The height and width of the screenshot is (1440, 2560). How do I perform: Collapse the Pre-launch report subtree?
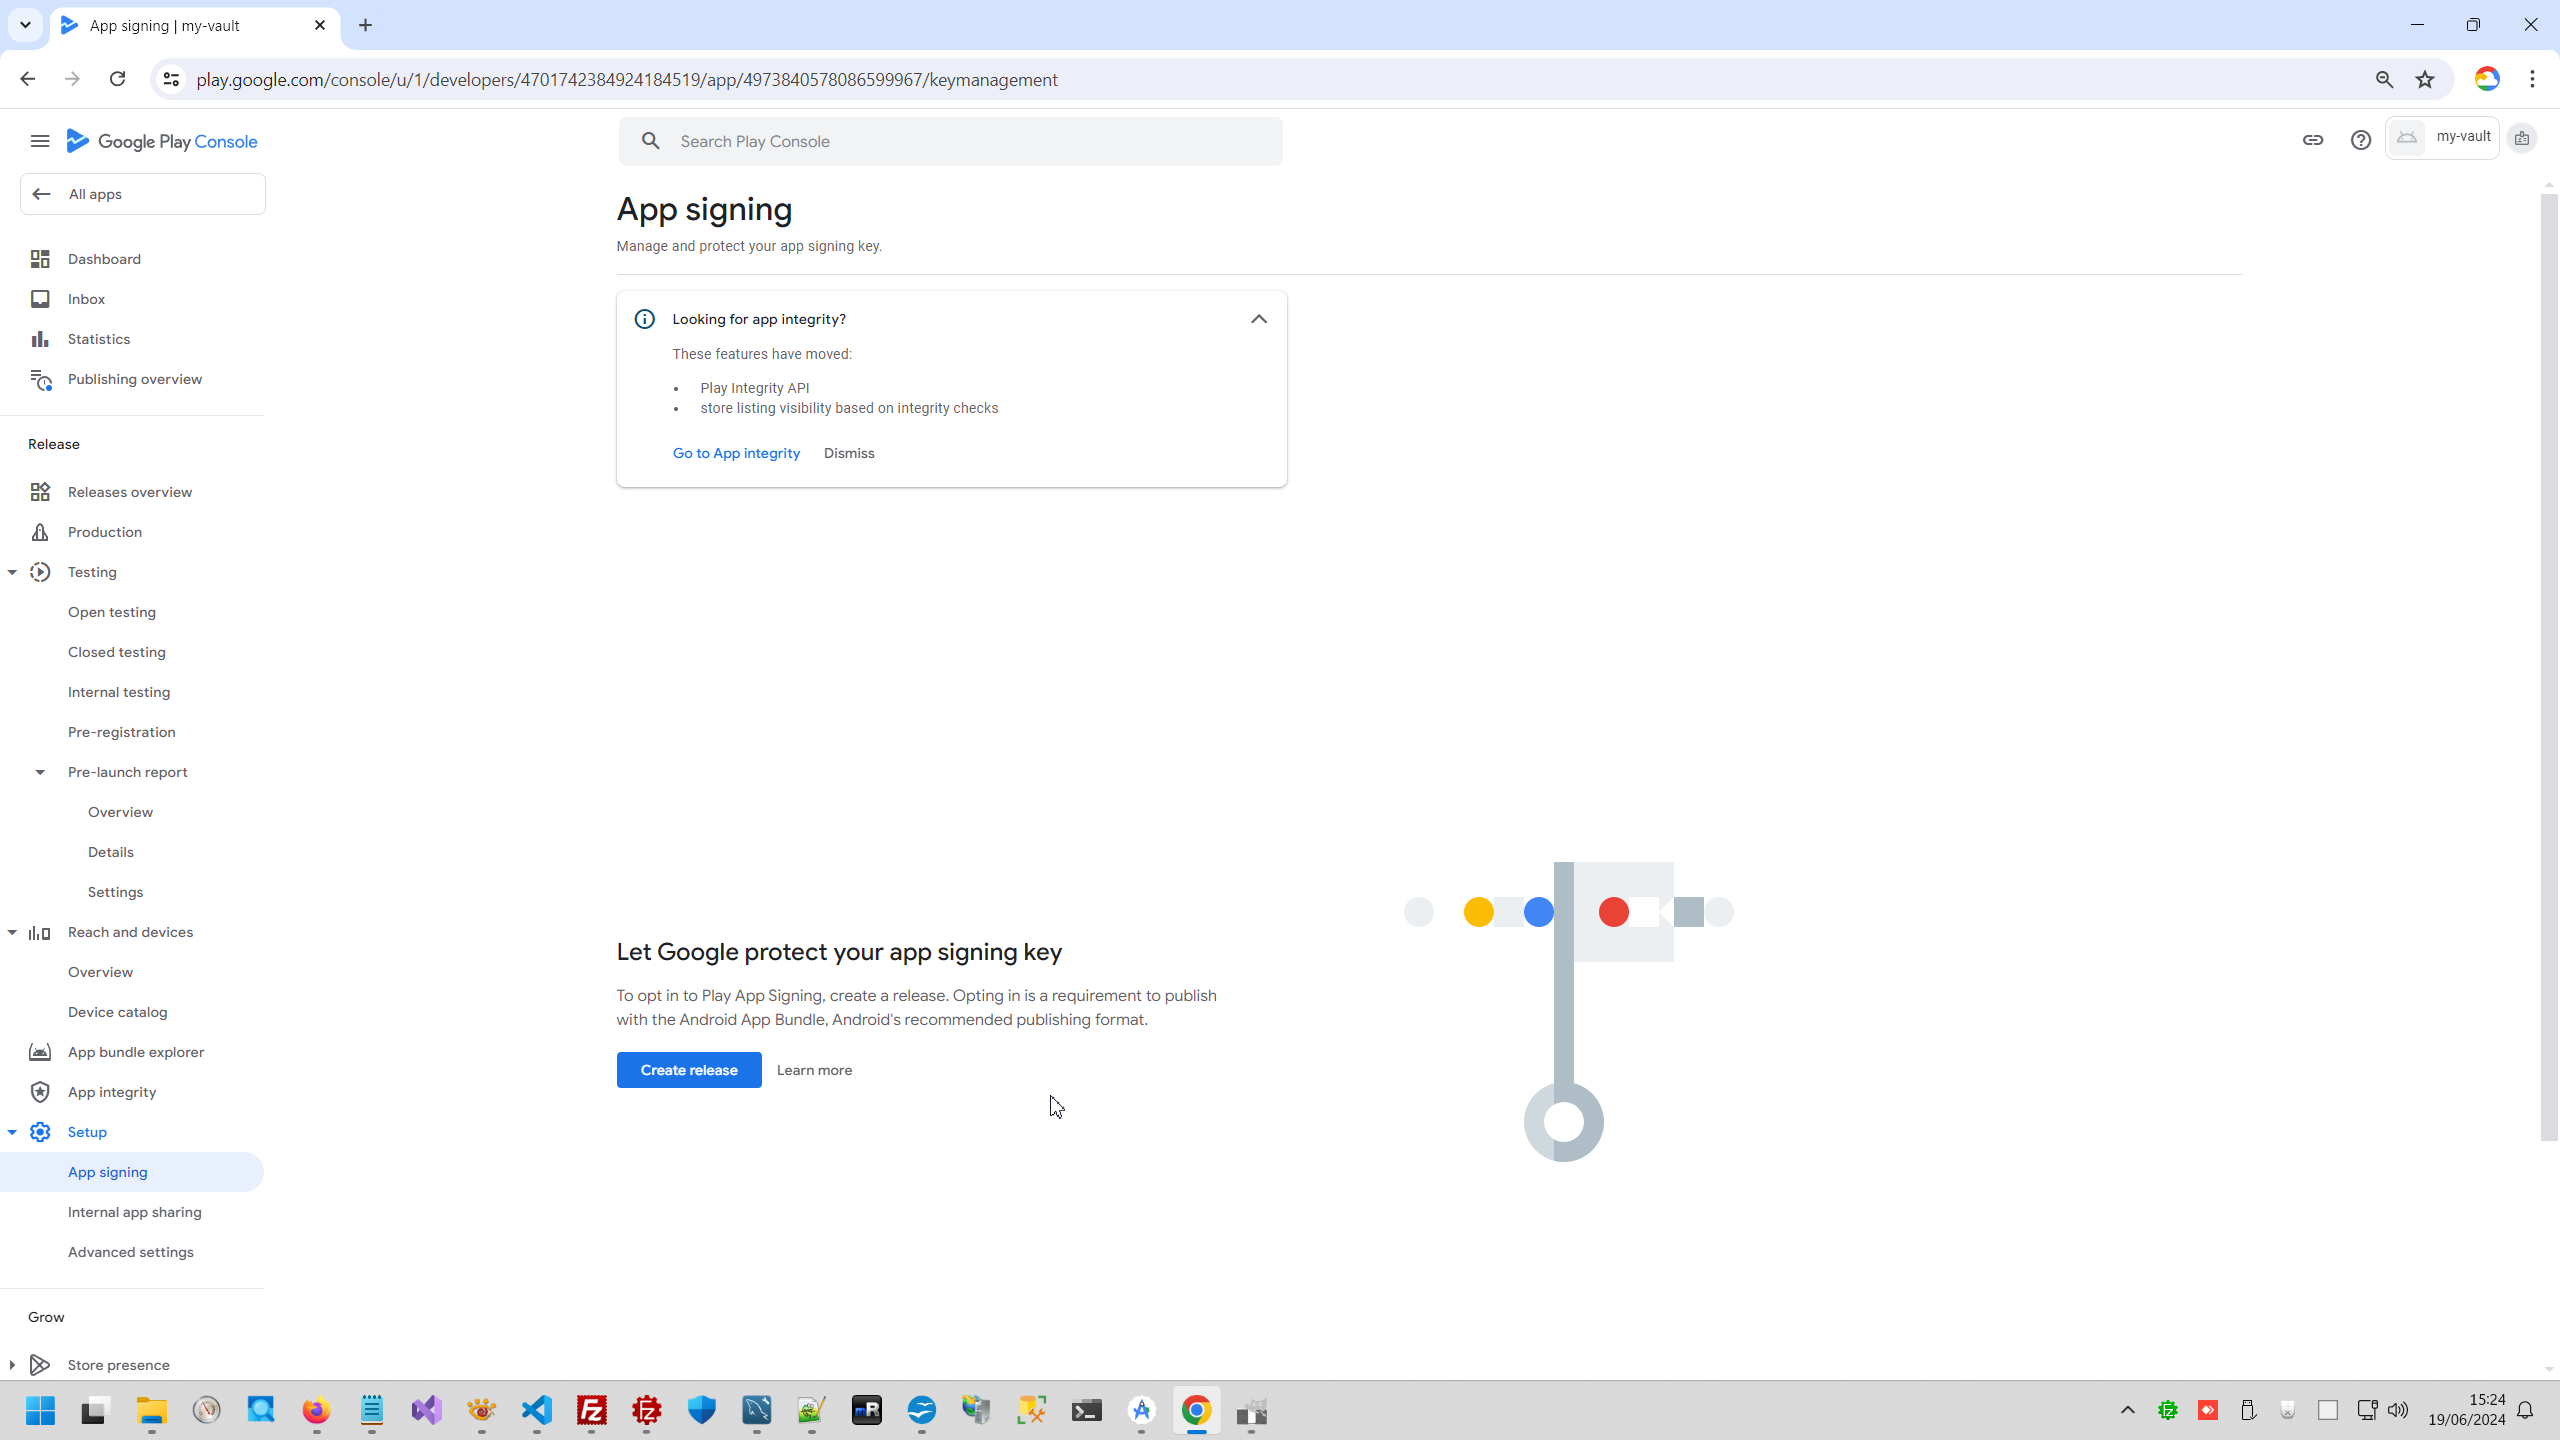point(40,772)
